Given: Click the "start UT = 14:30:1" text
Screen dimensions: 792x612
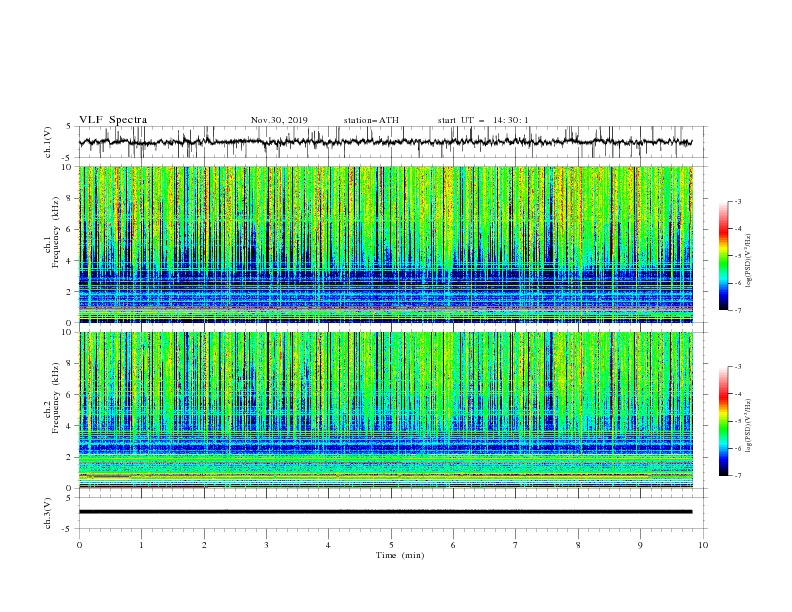Looking at the screenshot, I should click(483, 120).
